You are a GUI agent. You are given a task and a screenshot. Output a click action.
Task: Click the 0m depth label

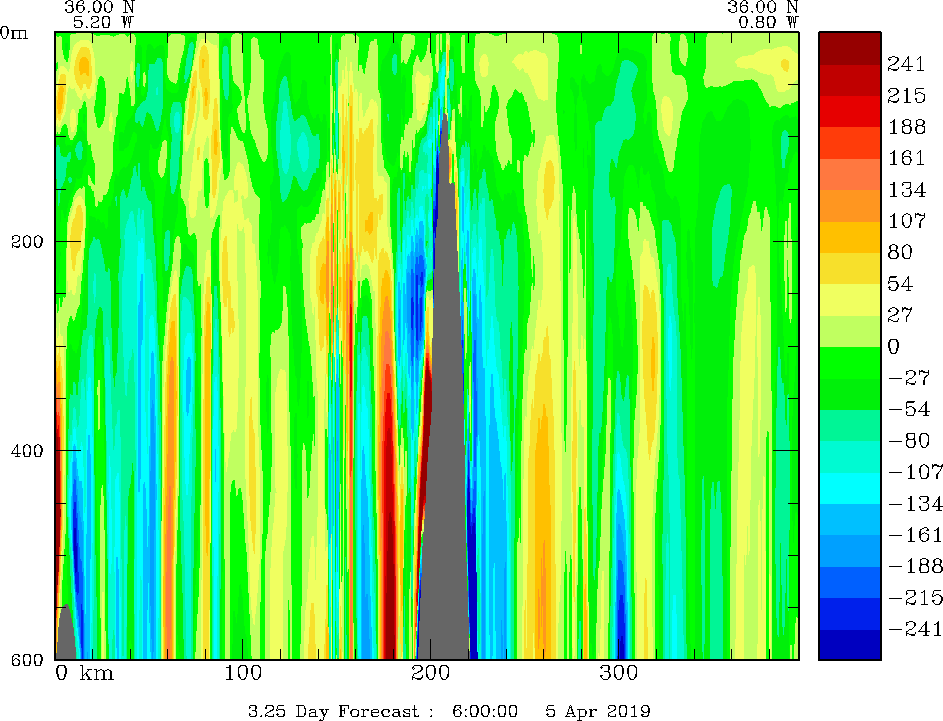point(14,32)
